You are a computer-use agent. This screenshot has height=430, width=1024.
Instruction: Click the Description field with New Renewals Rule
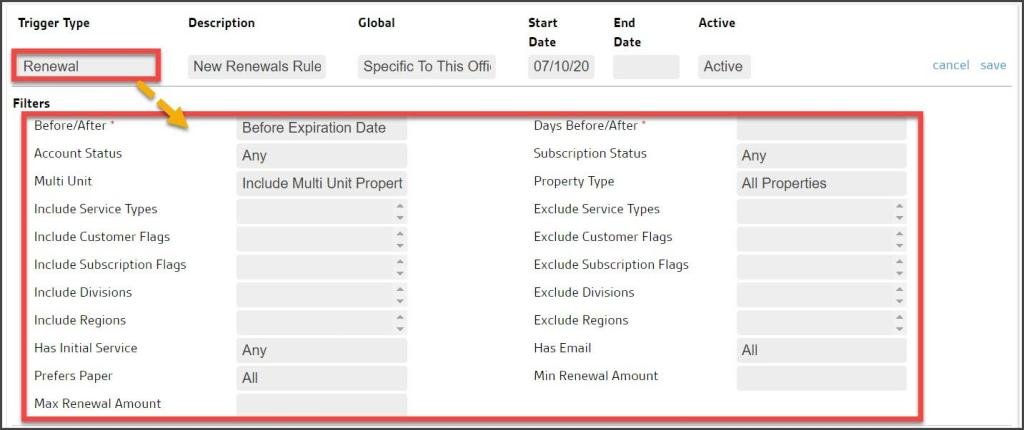click(257, 66)
